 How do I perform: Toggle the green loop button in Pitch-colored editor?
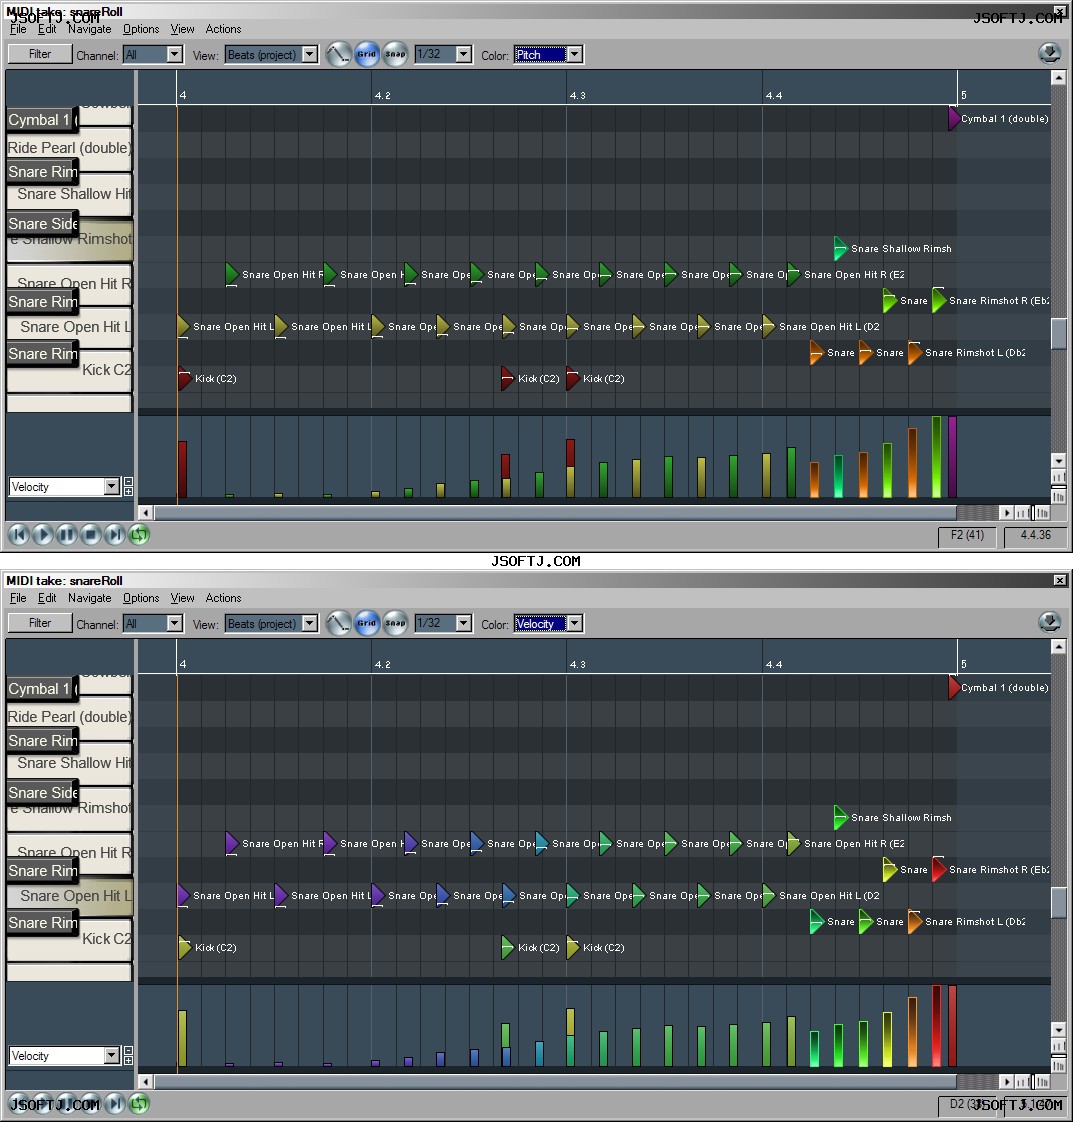pyautogui.click(x=139, y=535)
